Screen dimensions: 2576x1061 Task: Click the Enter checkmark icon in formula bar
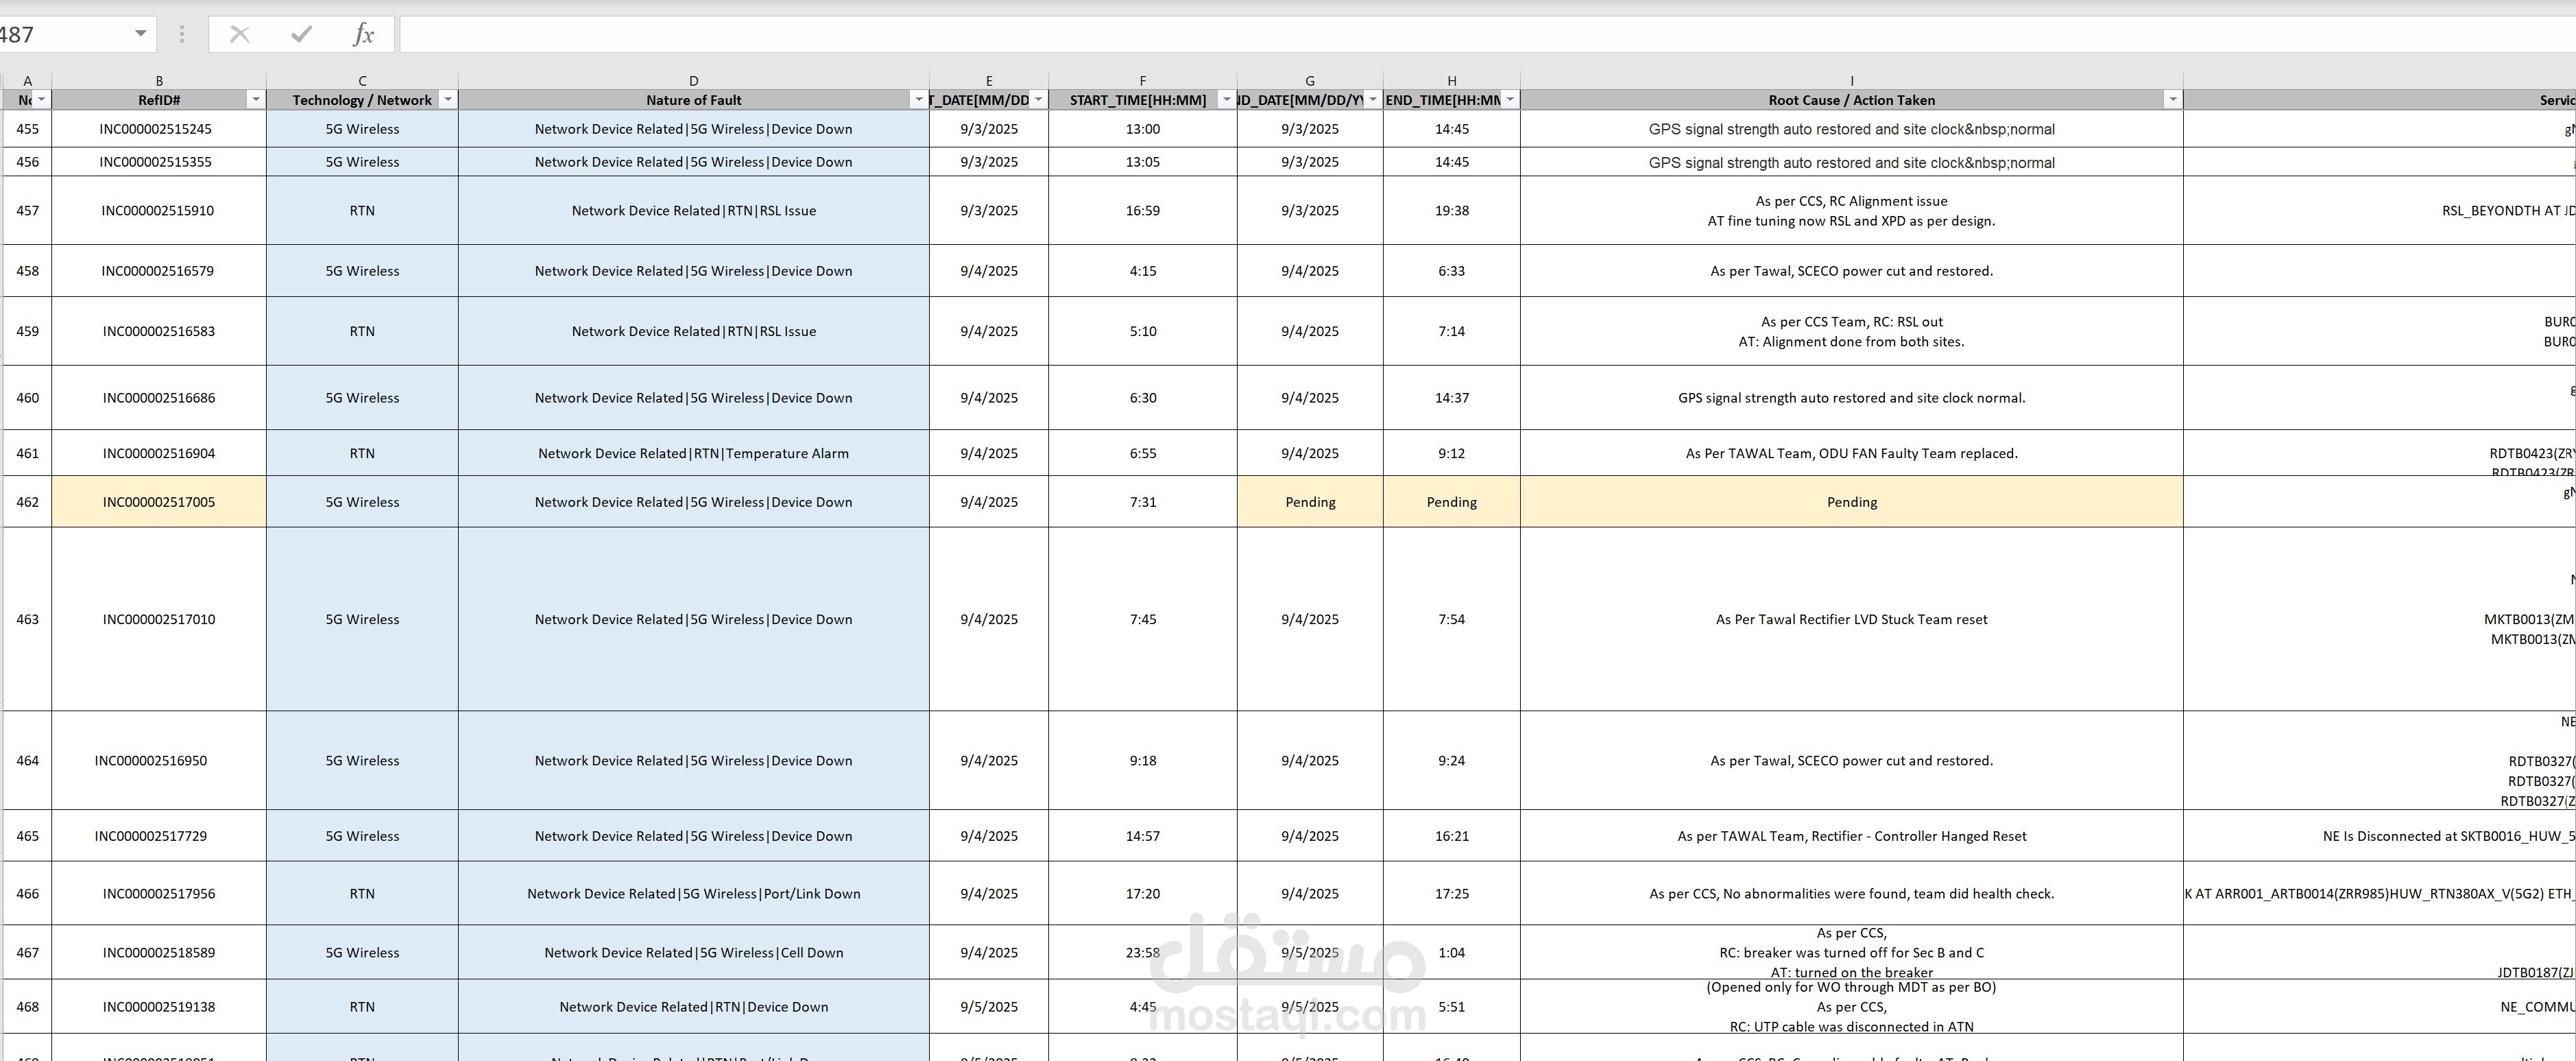(x=301, y=35)
